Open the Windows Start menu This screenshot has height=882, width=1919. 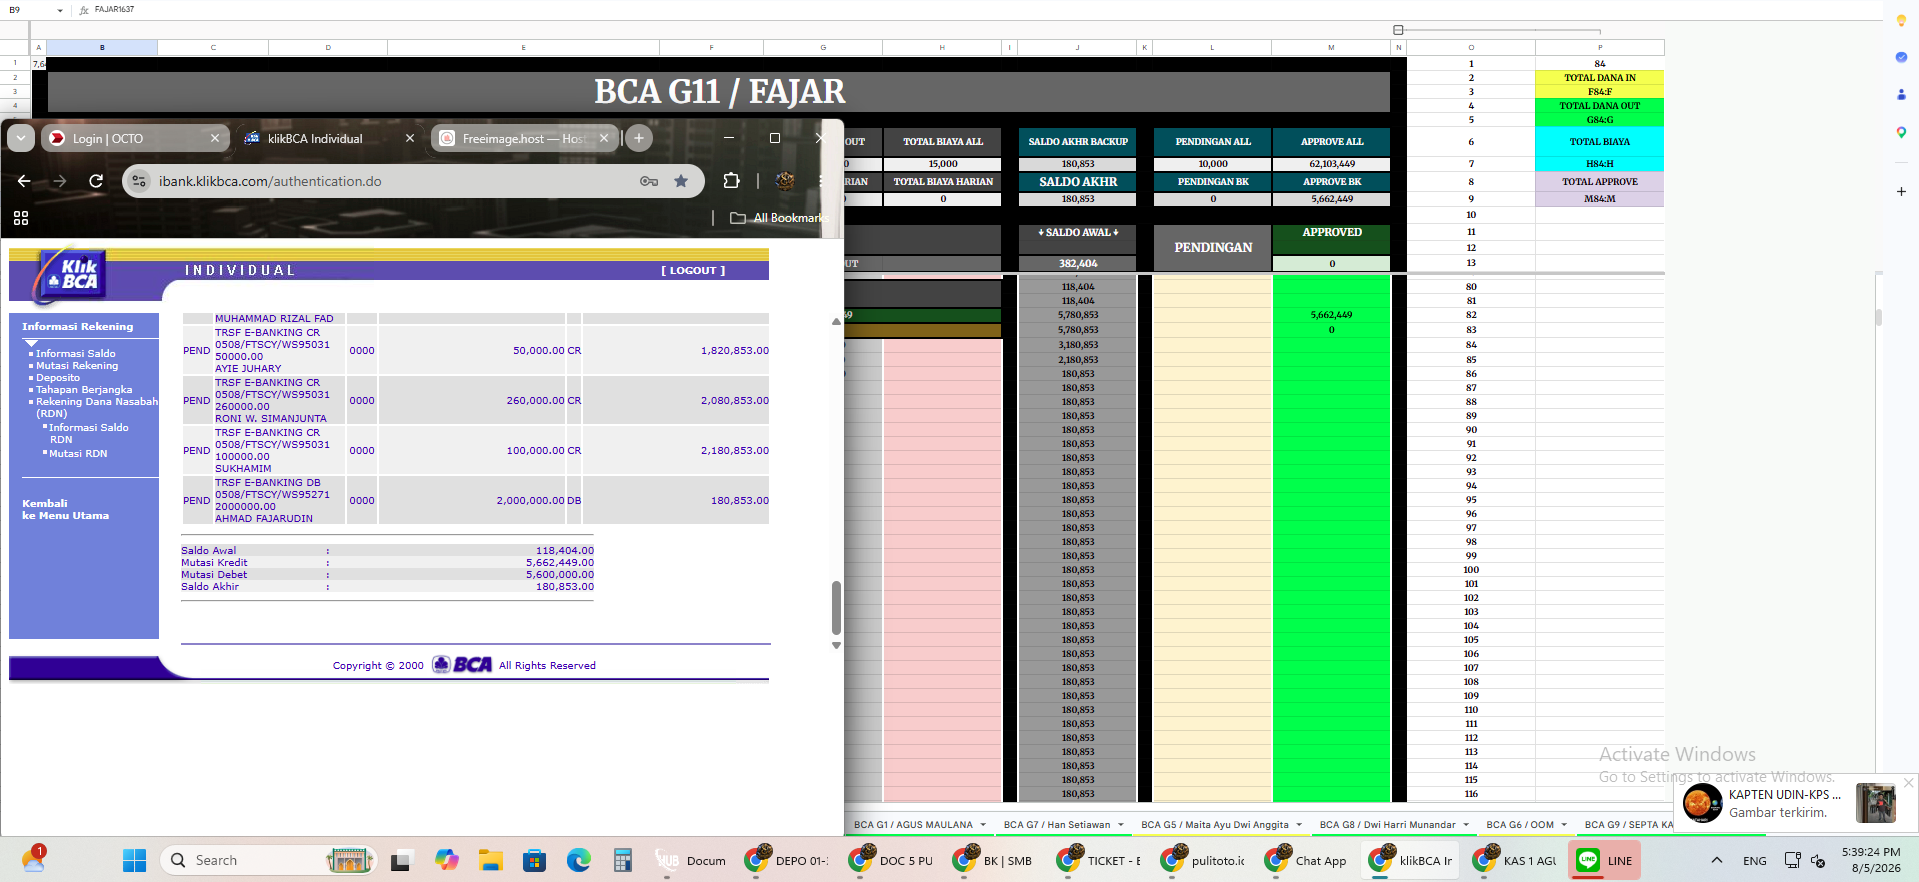(x=134, y=860)
